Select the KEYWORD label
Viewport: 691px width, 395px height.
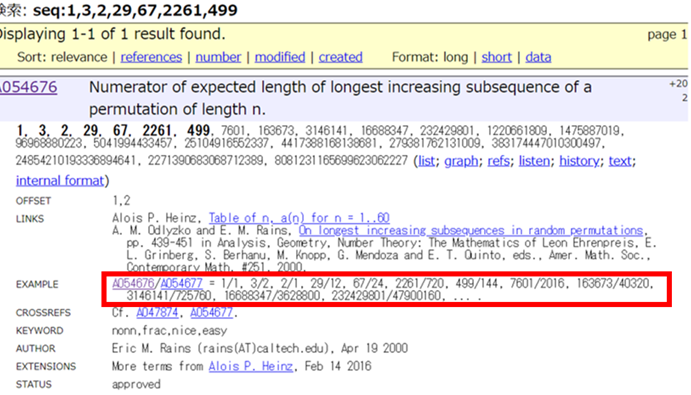(x=40, y=331)
